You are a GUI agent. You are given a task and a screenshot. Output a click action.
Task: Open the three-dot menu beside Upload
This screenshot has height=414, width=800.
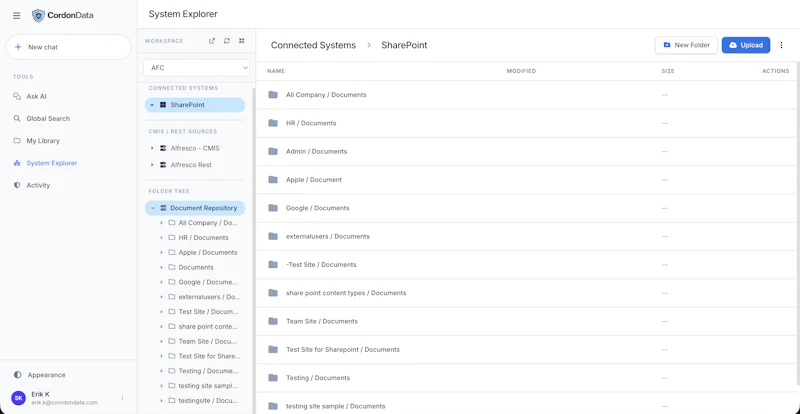pos(781,45)
